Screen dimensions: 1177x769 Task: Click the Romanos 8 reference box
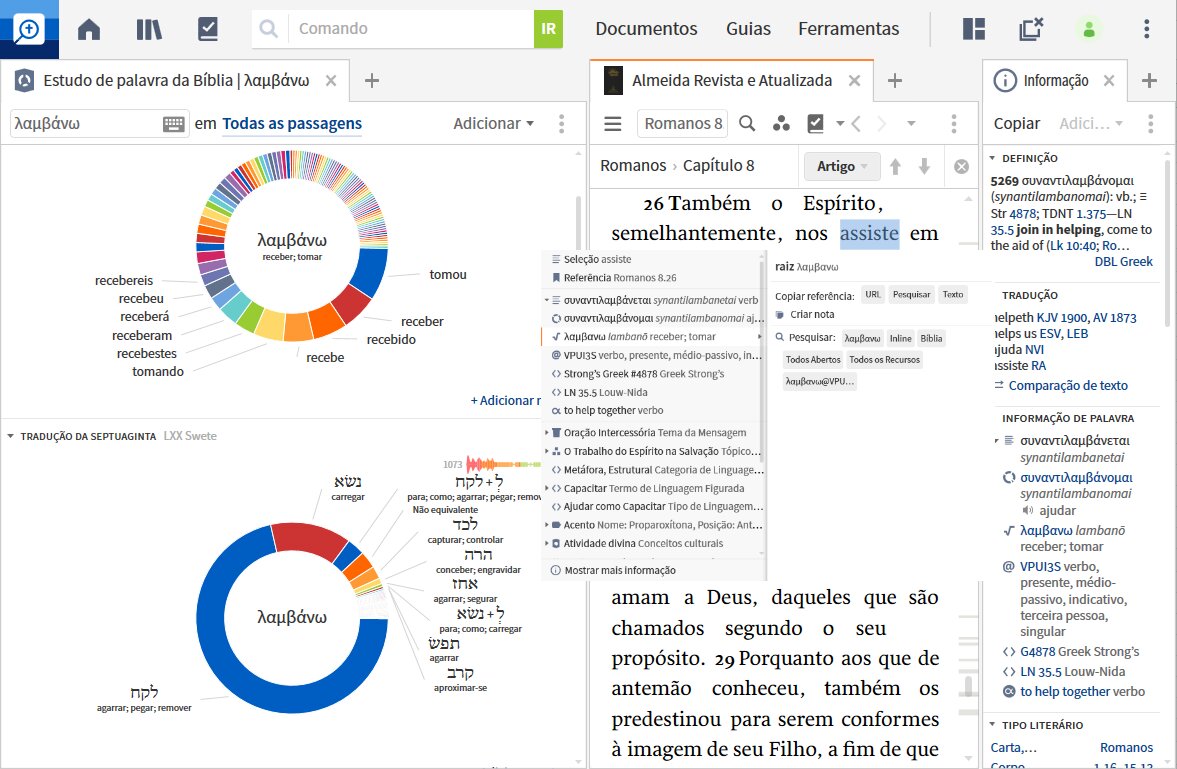[x=682, y=123]
